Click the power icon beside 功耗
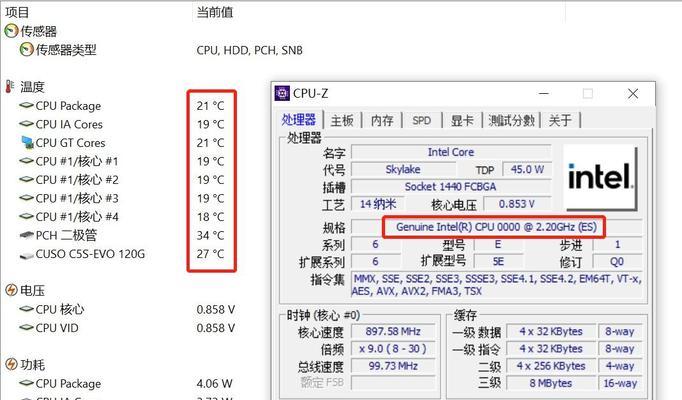The image size is (682, 400). click(x=11, y=364)
